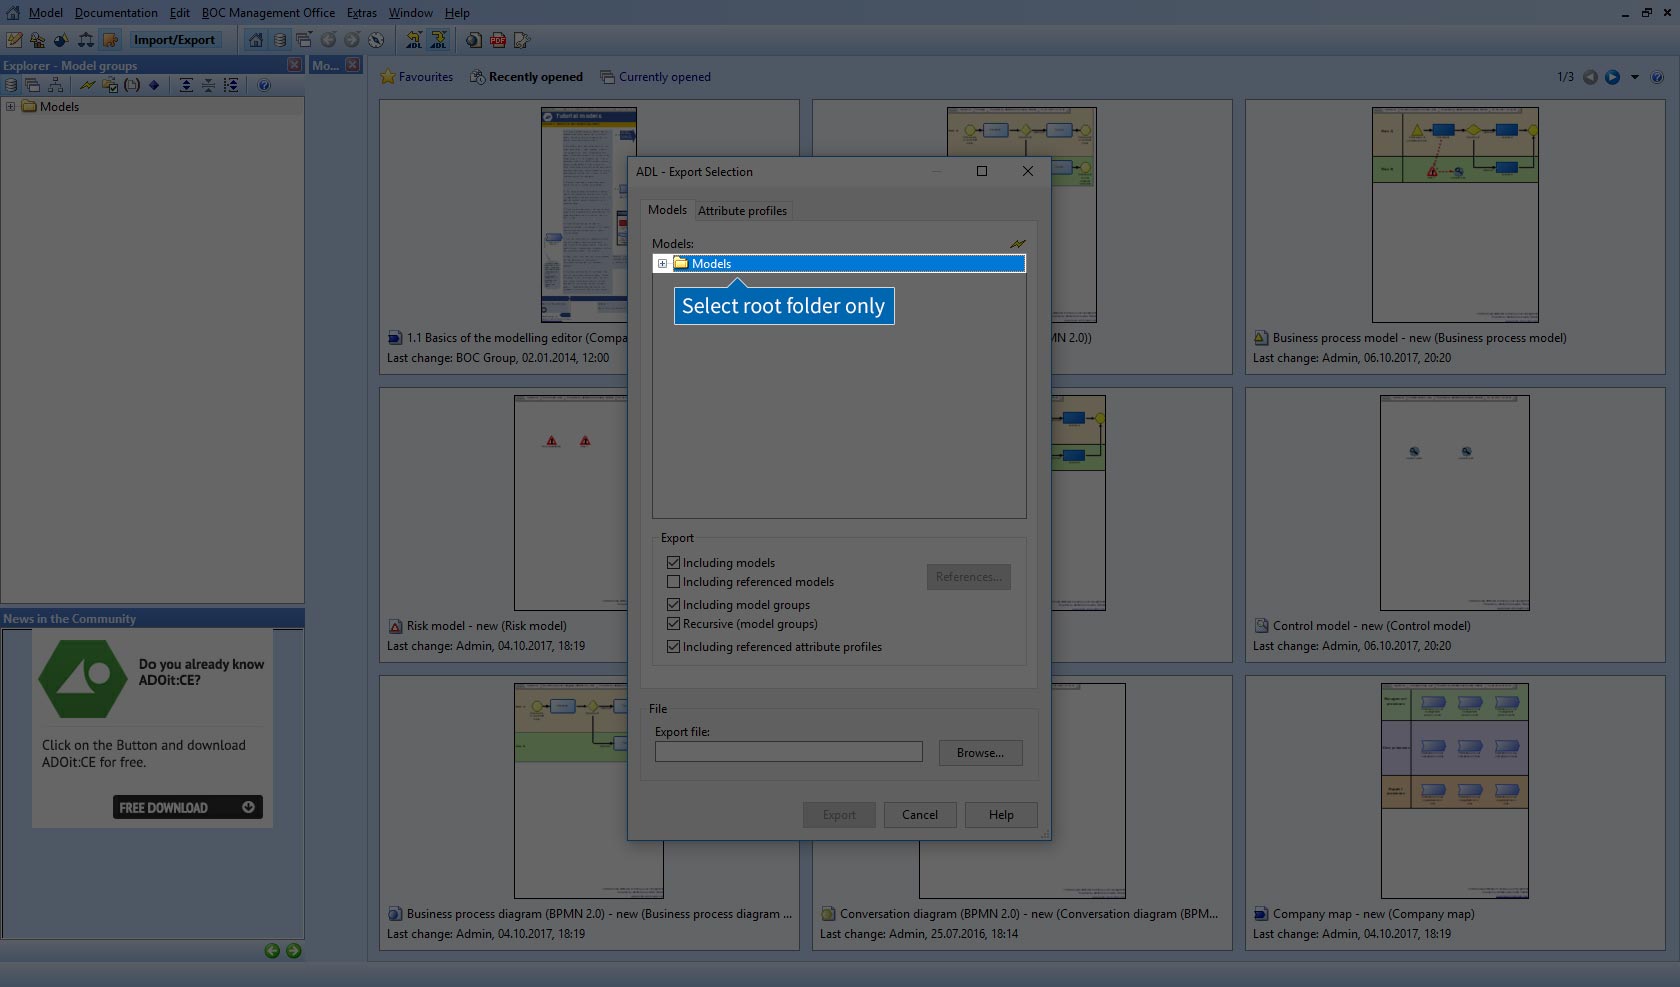1680x987 pixels.
Task: Click the green forward arrow in News panel
Action: click(x=294, y=951)
